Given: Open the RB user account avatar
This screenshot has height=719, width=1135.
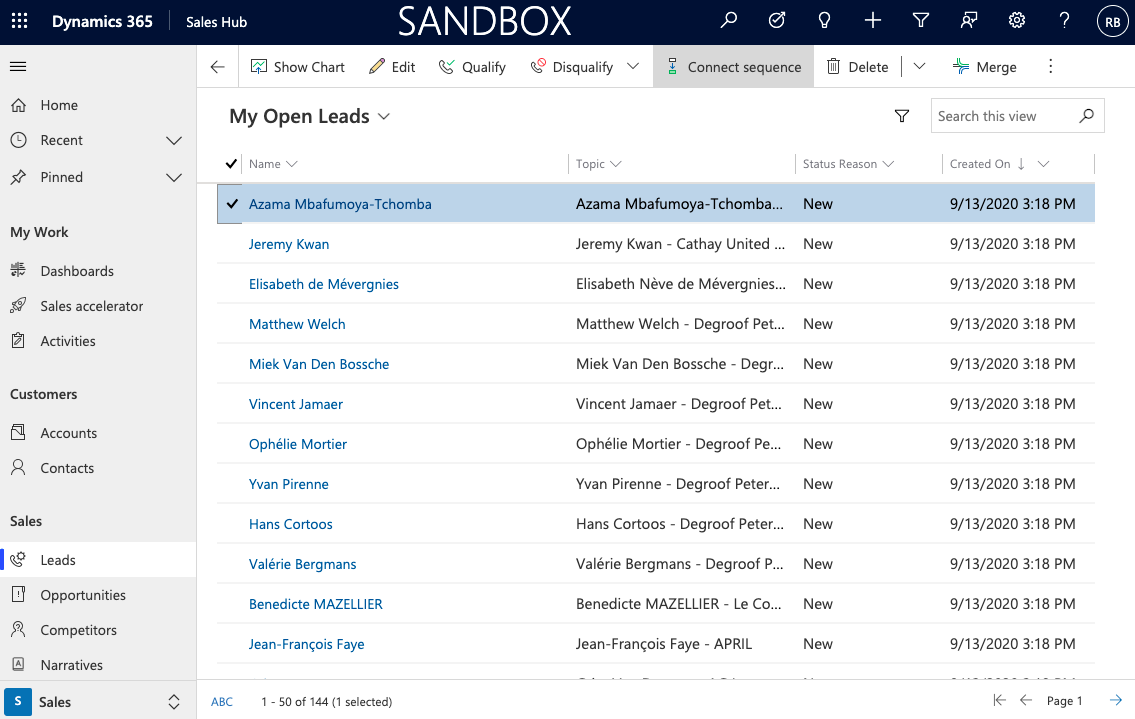Looking at the screenshot, I should click(x=1113, y=22).
